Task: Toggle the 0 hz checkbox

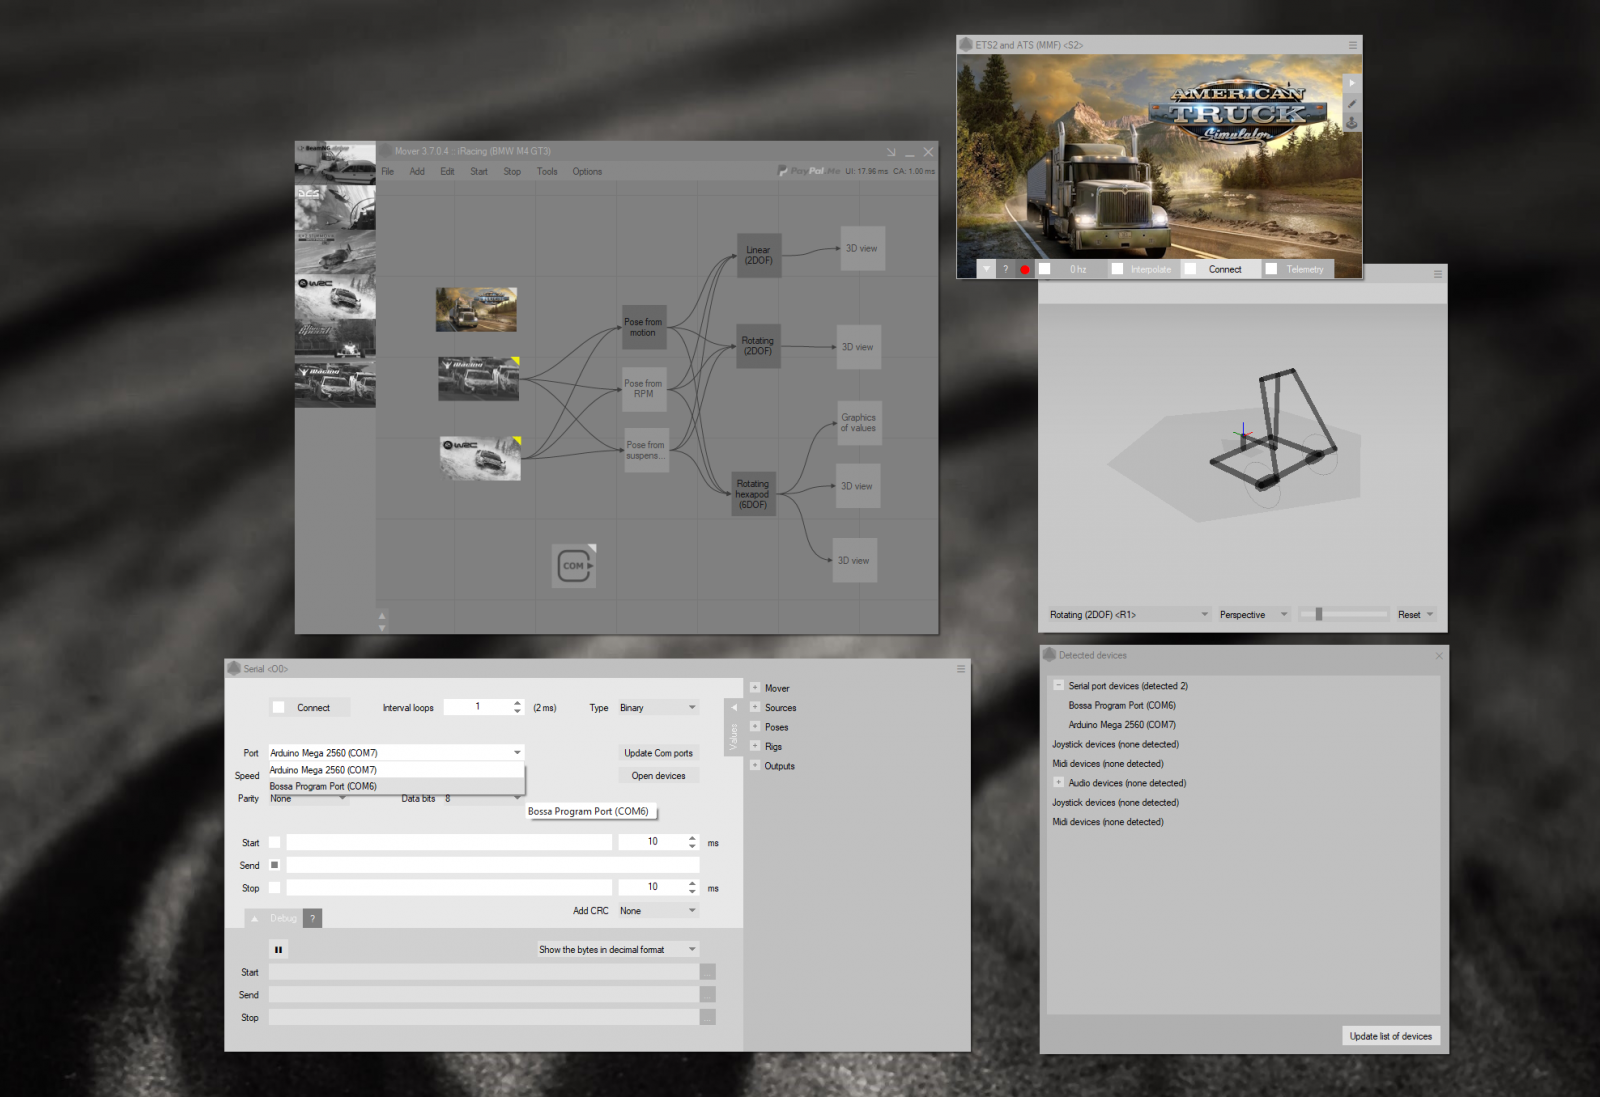Action: [1044, 269]
